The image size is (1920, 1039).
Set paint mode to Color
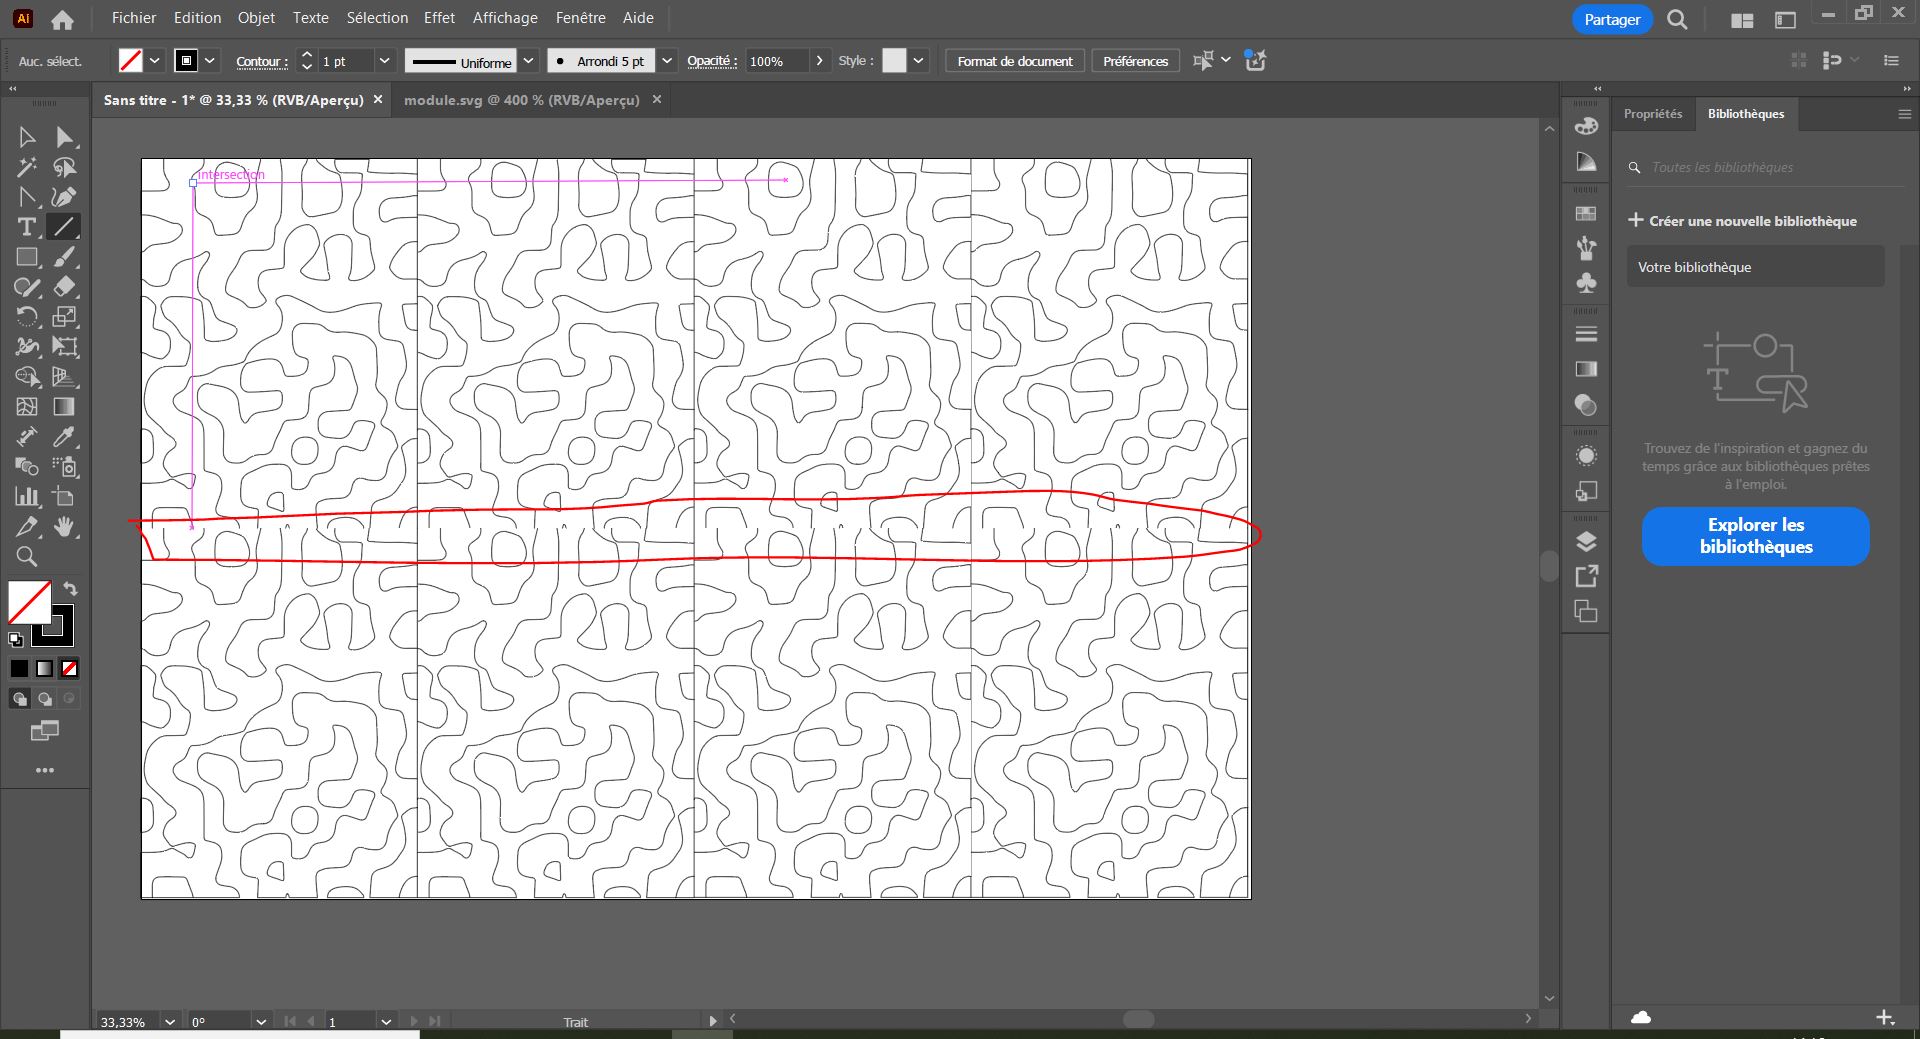20,668
